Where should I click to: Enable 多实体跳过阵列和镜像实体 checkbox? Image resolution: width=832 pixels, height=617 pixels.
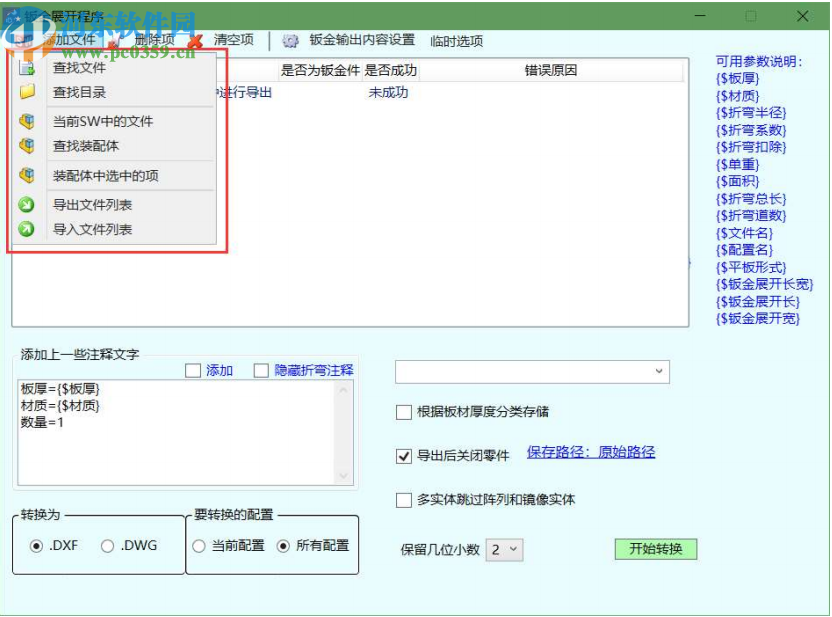point(404,500)
